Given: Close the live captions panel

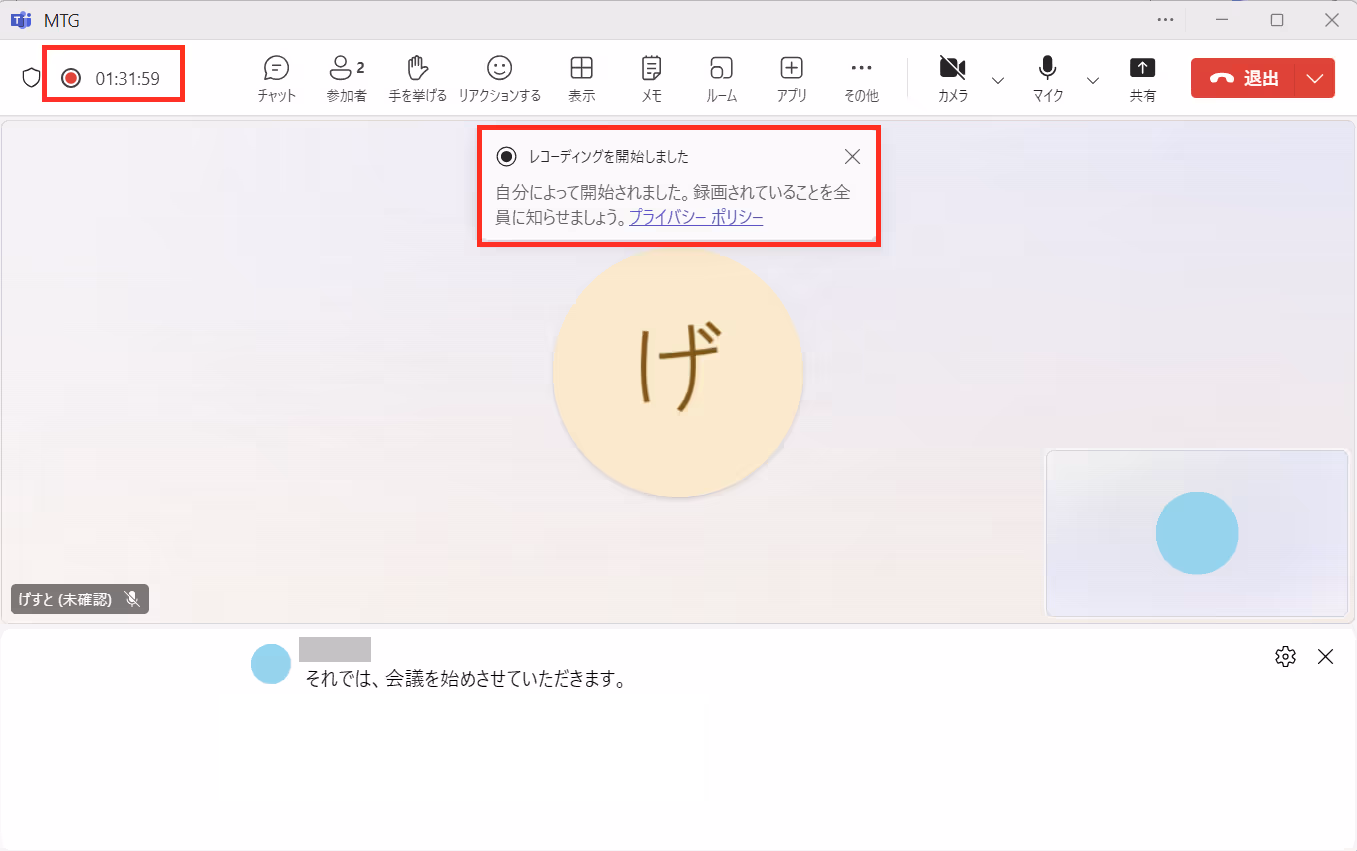Looking at the screenshot, I should (1326, 656).
